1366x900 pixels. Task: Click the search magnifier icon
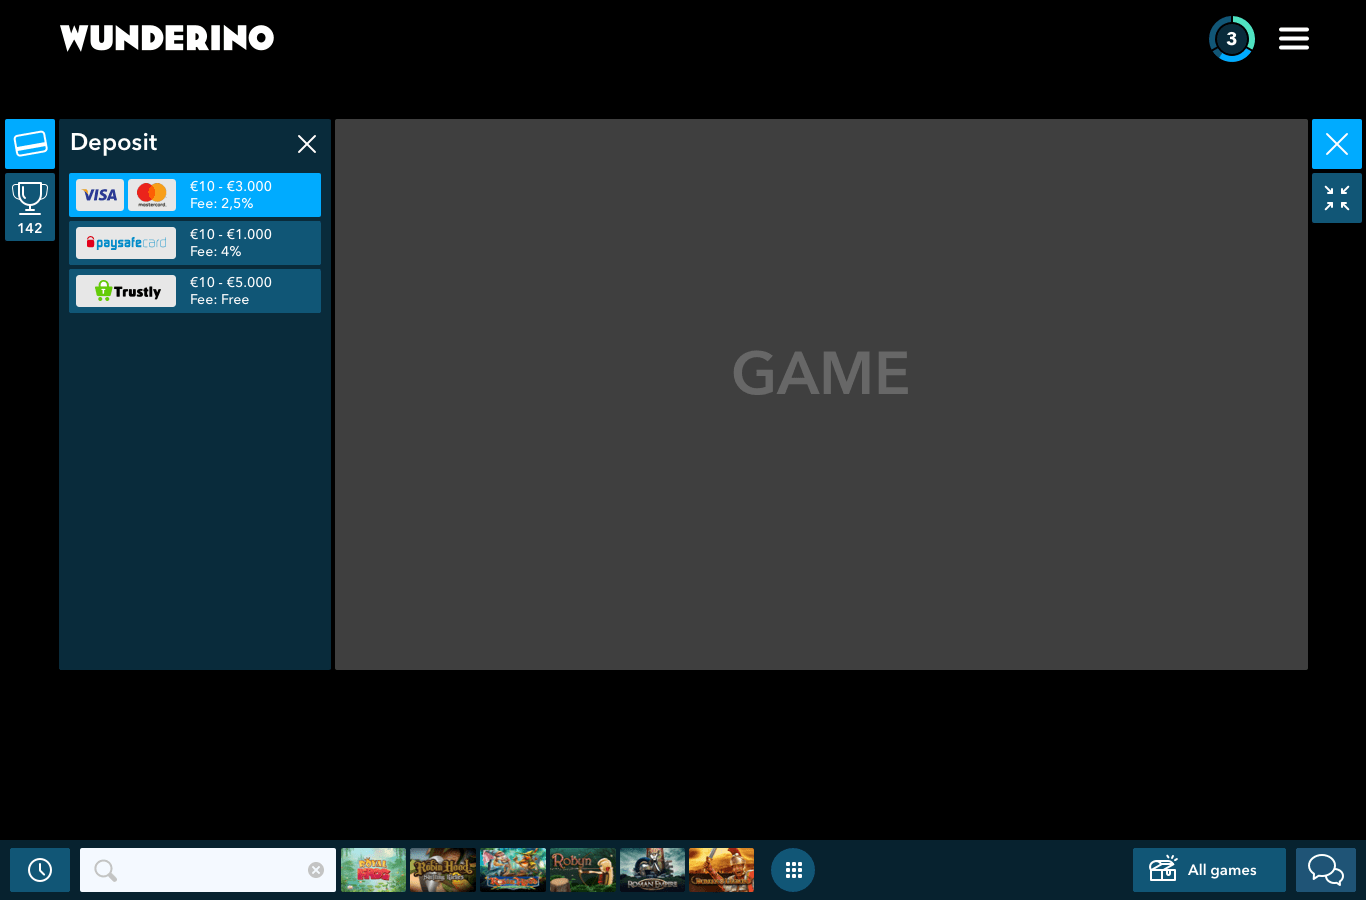coord(105,870)
